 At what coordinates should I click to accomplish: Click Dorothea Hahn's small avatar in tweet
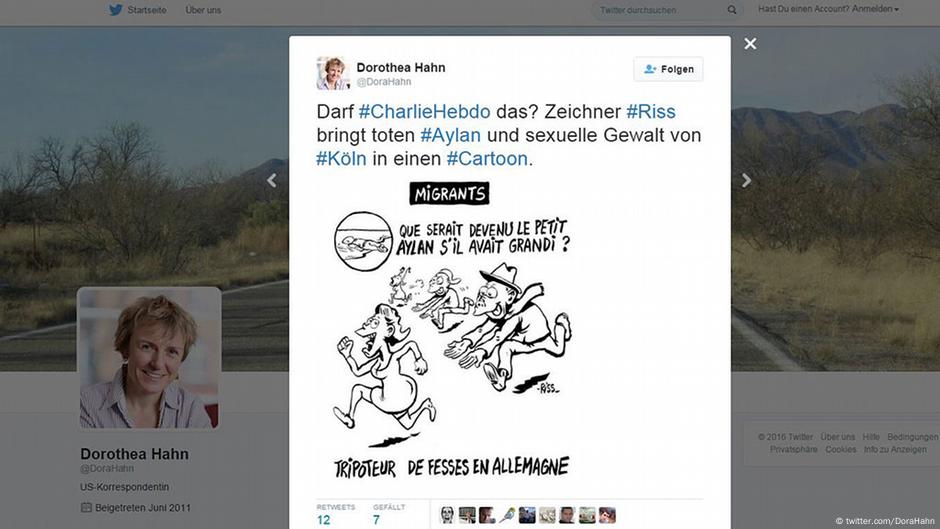(333, 73)
